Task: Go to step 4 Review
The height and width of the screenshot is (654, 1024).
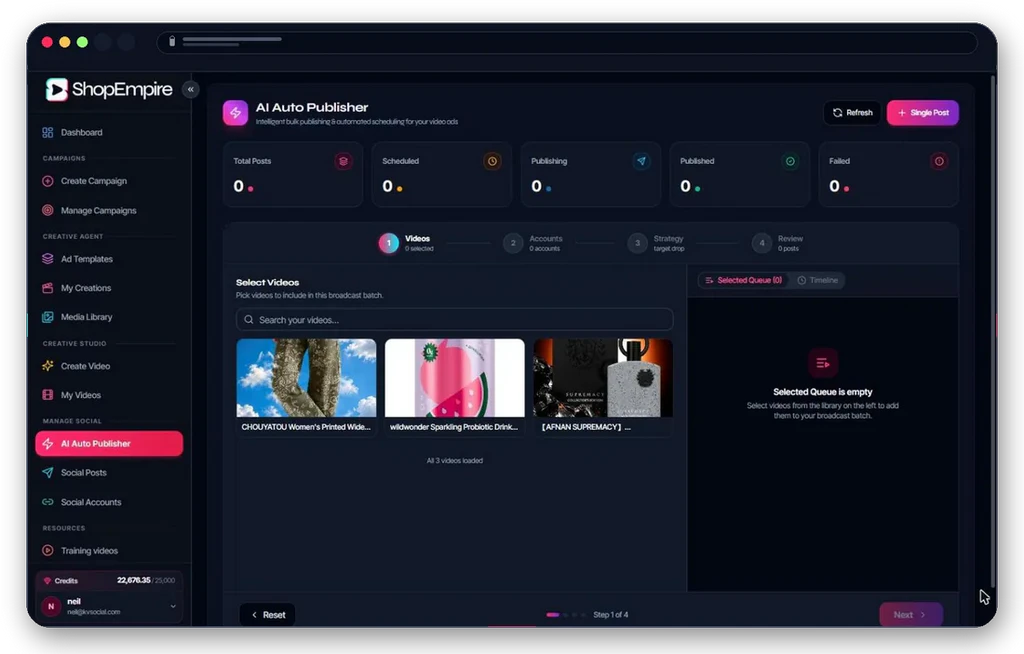Action: click(778, 243)
